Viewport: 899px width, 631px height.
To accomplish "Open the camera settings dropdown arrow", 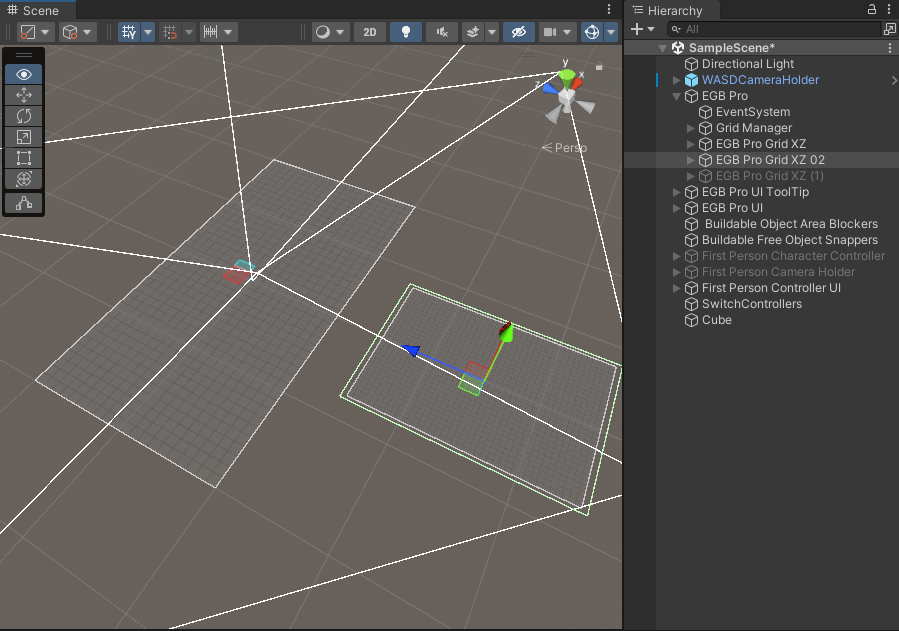I will [567, 32].
